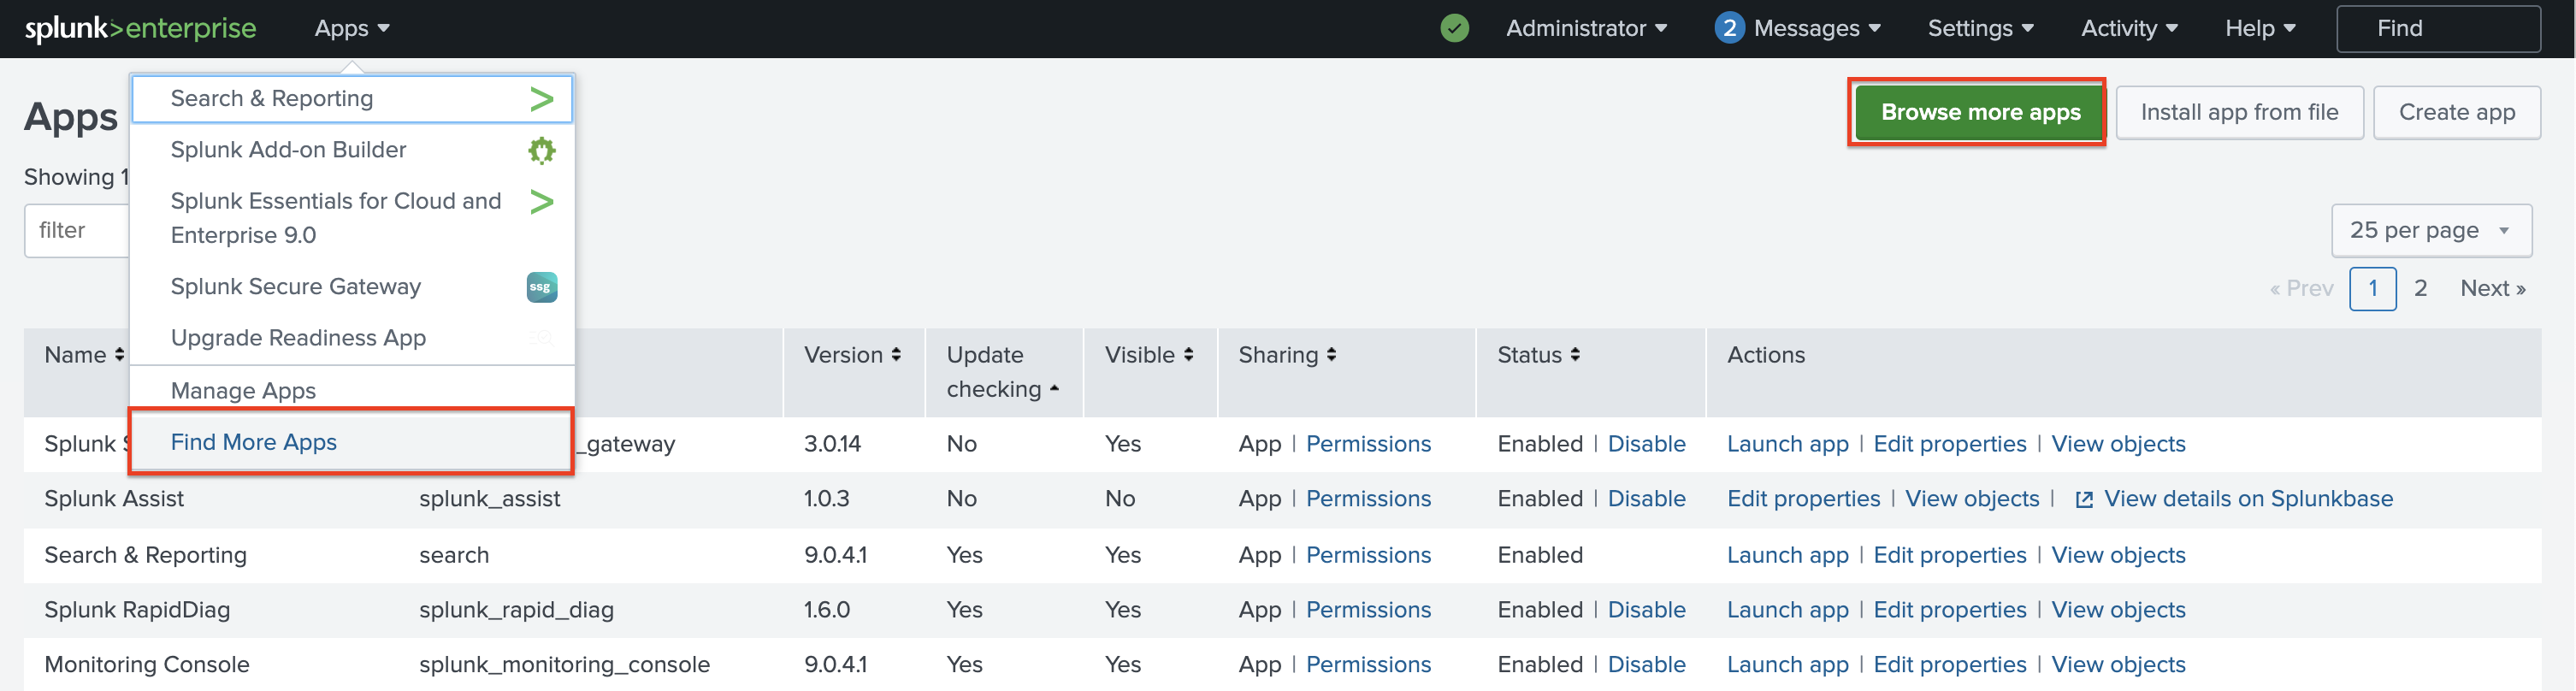
Task: Click the Search & Reporting green arrow icon
Action: pos(541,99)
